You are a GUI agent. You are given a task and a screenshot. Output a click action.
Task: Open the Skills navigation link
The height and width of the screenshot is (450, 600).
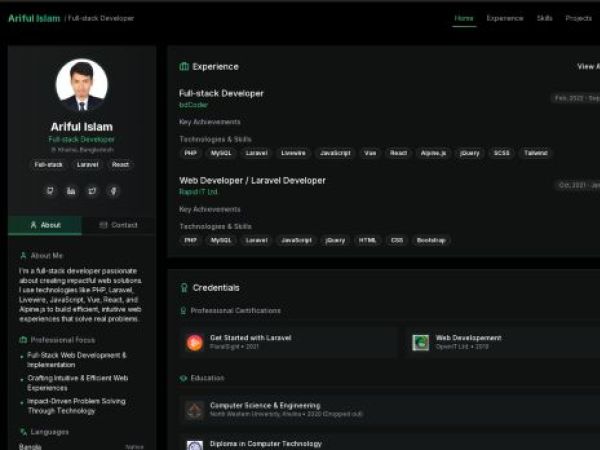(544, 18)
